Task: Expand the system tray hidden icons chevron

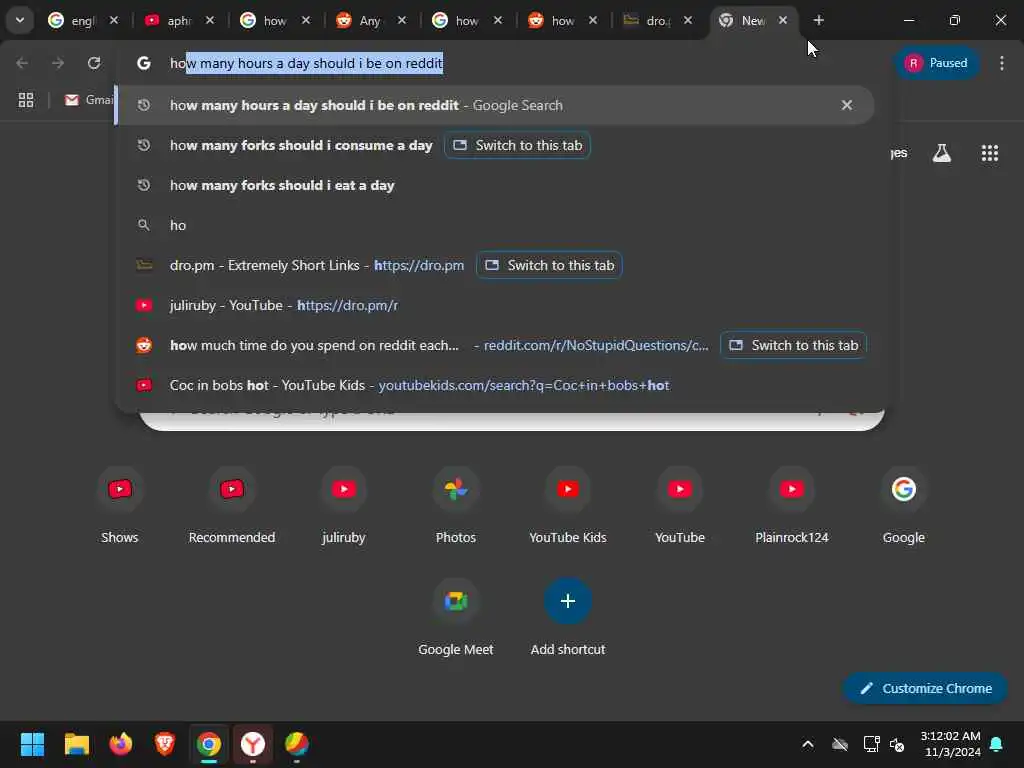Action: tap(808, 744)
